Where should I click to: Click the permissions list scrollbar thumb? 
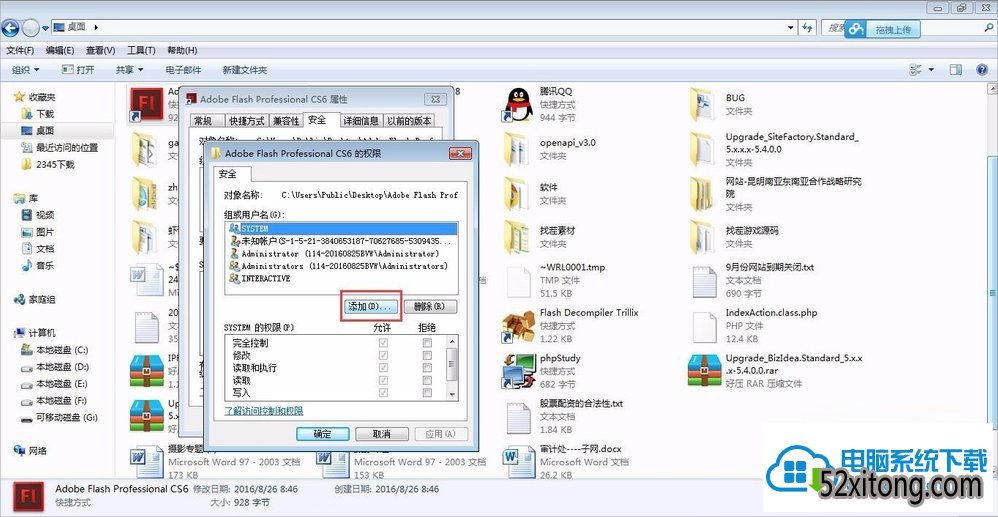[x=452, y=364]
